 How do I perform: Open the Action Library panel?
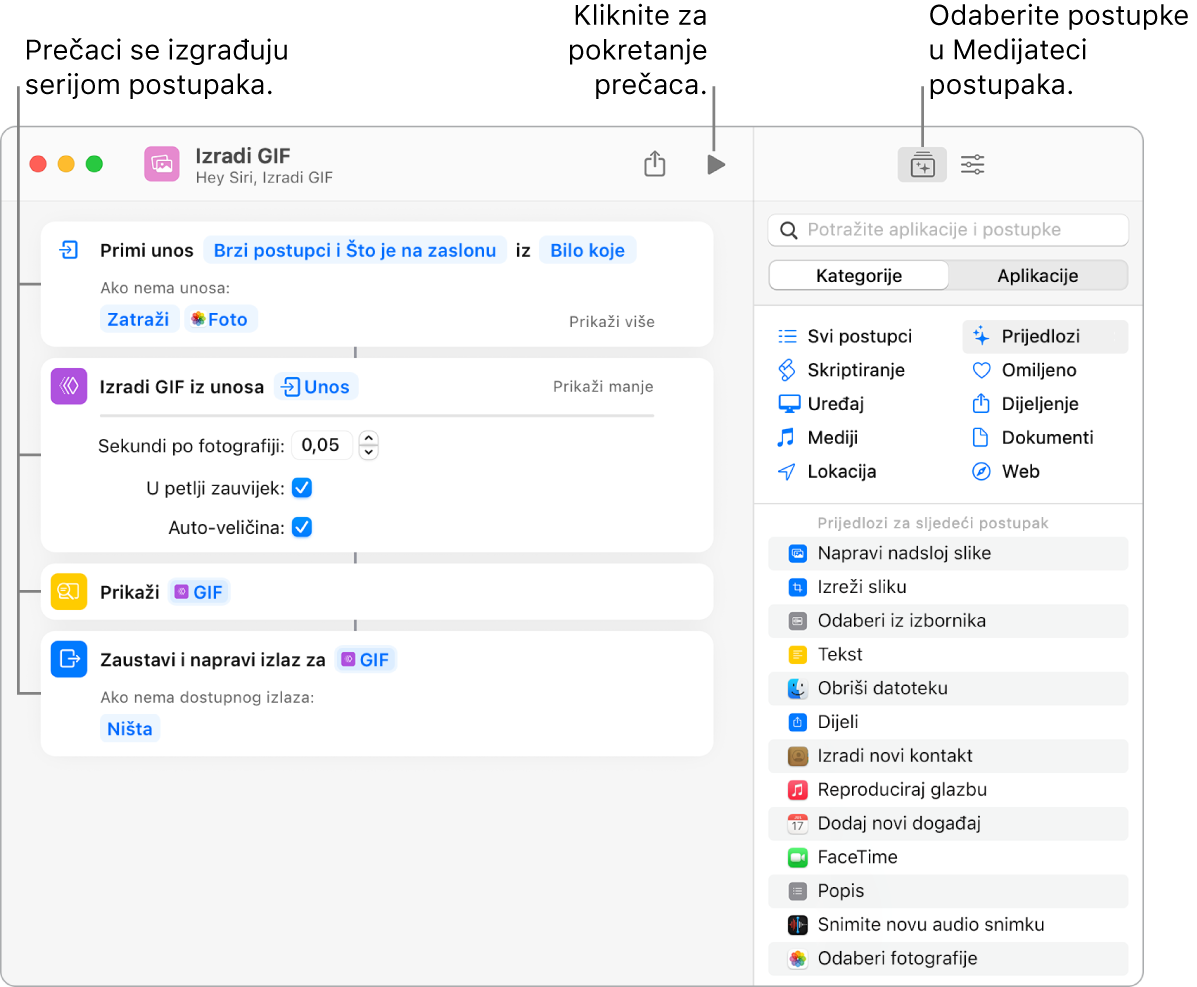click(x=922, y=164)
